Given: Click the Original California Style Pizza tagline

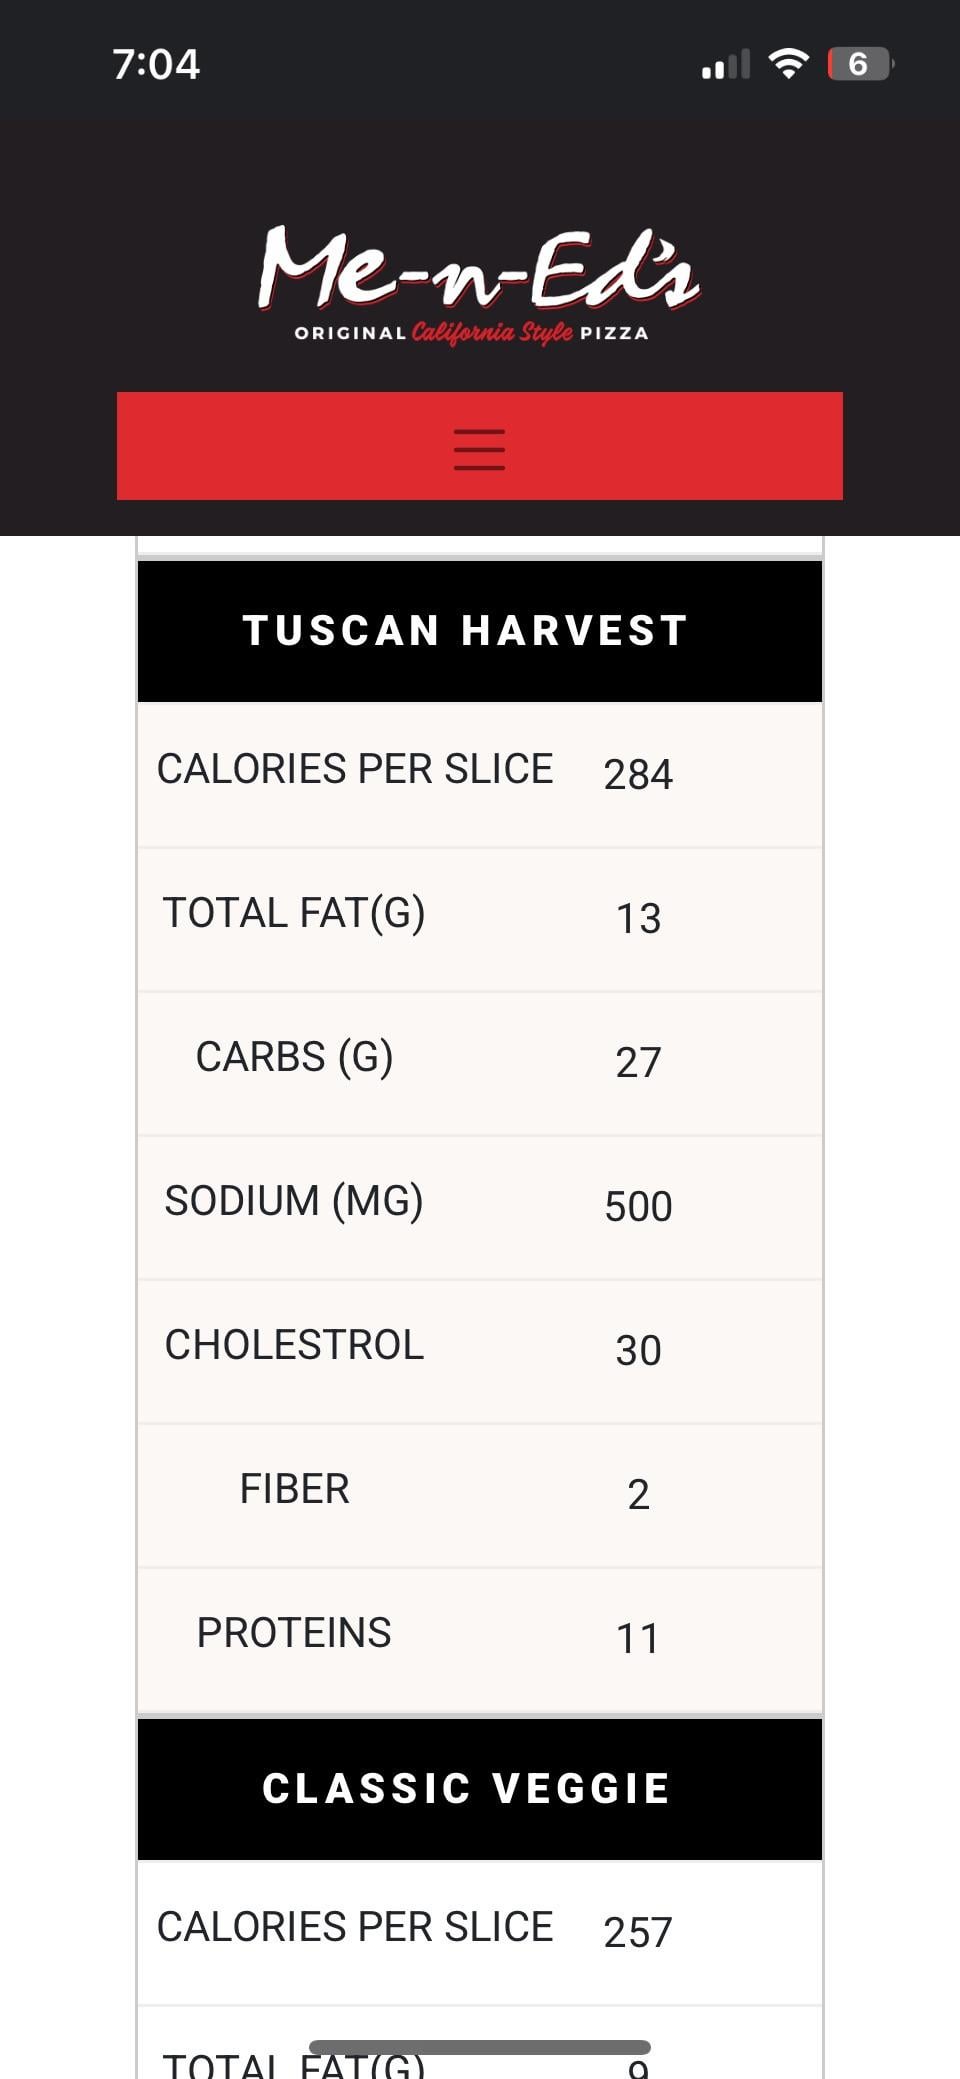Looking at the screenshot, I should click(x=471, y=333).
